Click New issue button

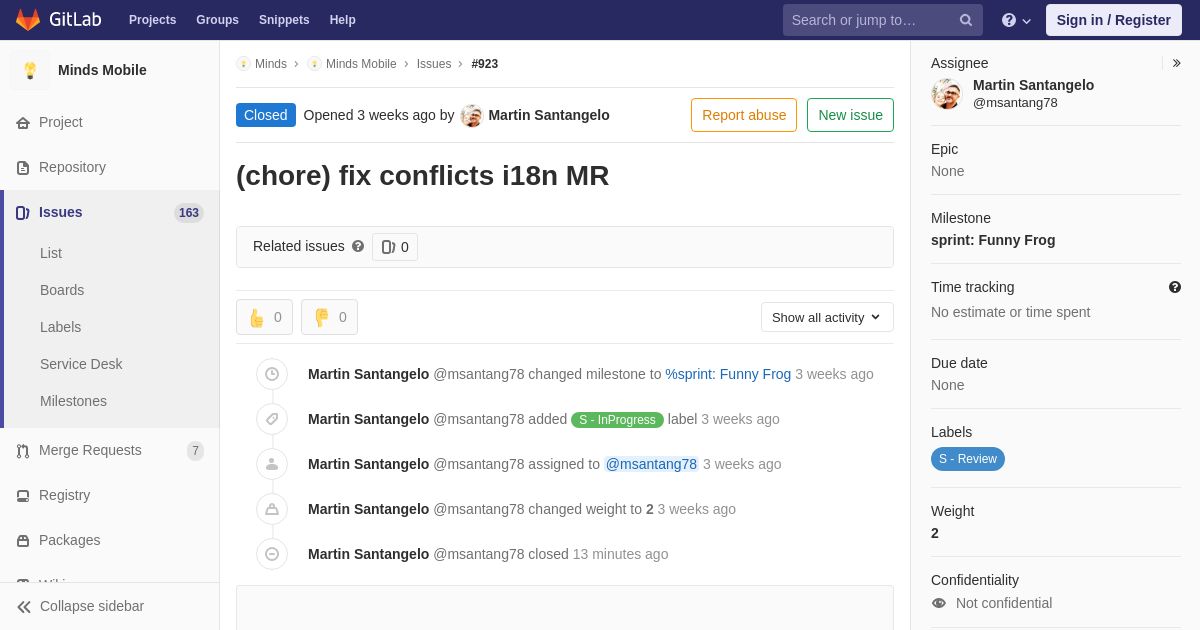[850, 115]
